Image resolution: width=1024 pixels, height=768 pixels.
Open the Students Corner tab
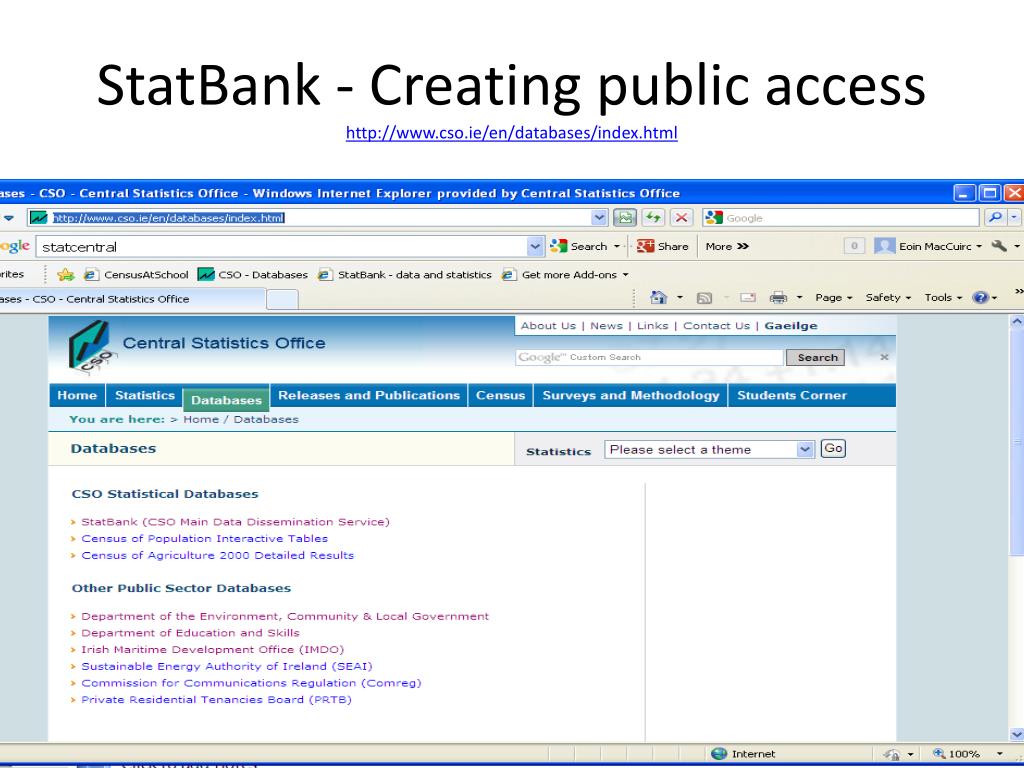point(792,395)
